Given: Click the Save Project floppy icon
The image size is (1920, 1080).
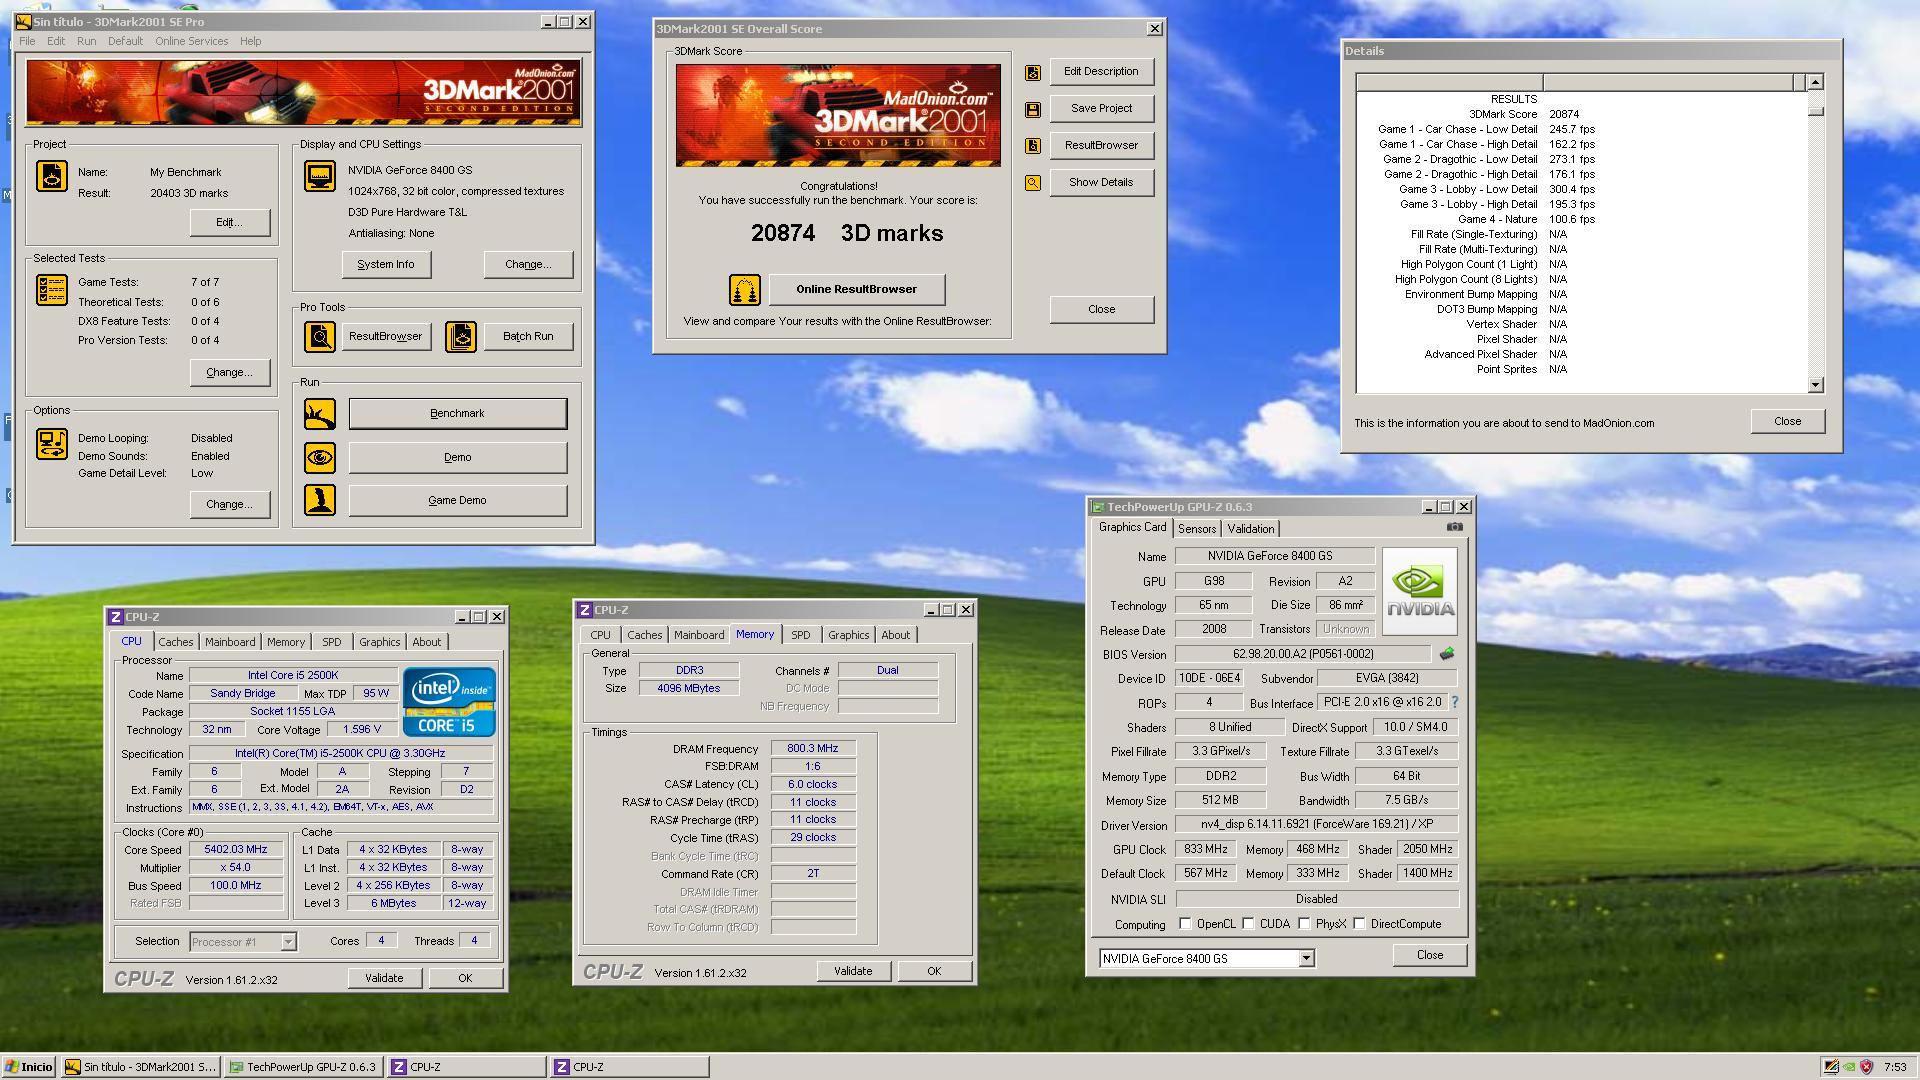Looking at the screenshot, I should click(x=1033, y=109).
